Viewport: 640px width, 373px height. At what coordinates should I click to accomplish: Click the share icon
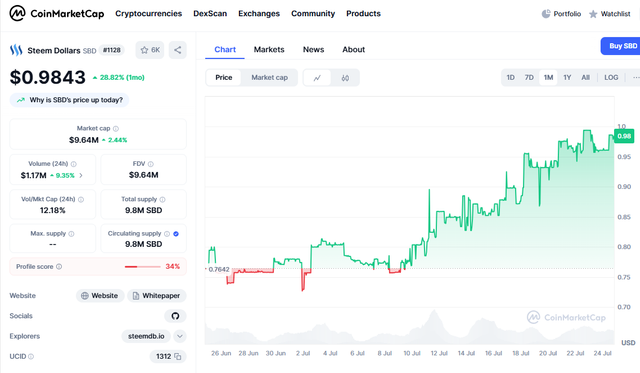pos(178,50)
